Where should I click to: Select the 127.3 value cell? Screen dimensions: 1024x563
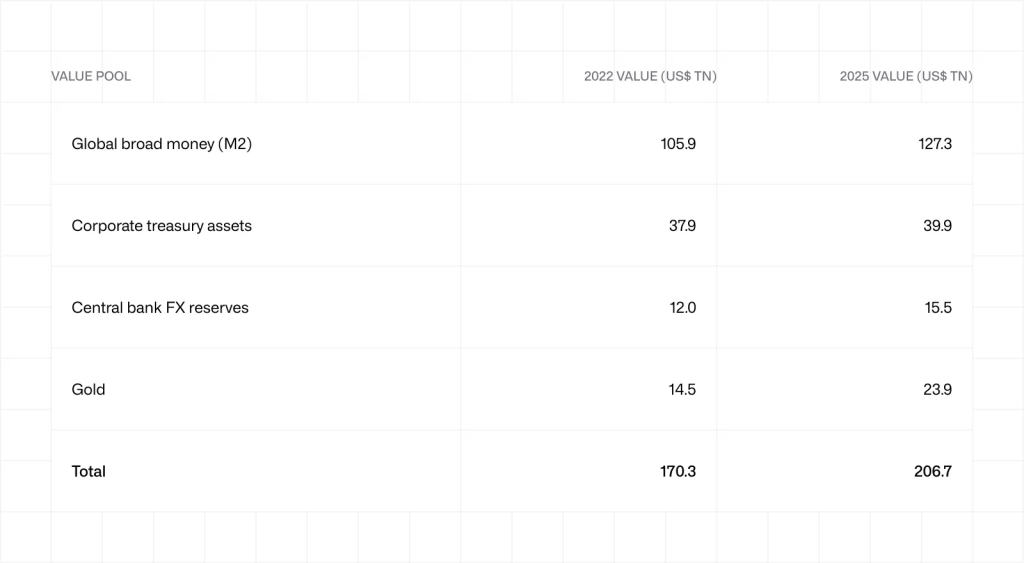[x=933, y=144]
